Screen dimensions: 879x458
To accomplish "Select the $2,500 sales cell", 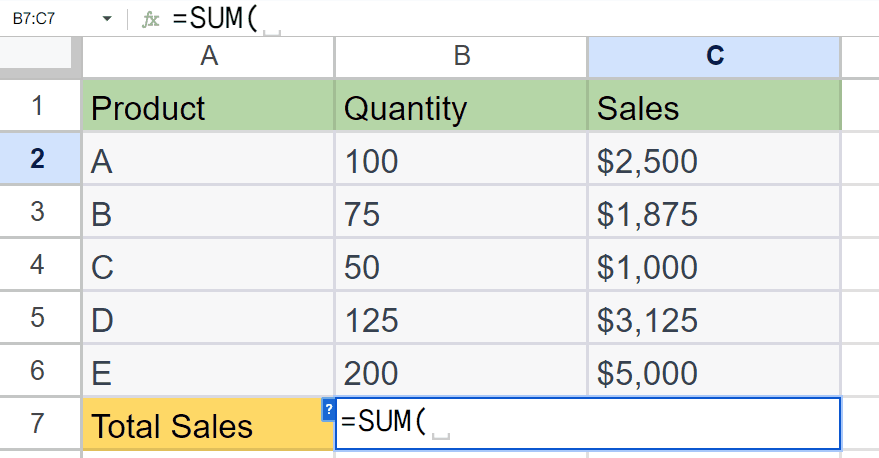I will coord(714,159).
